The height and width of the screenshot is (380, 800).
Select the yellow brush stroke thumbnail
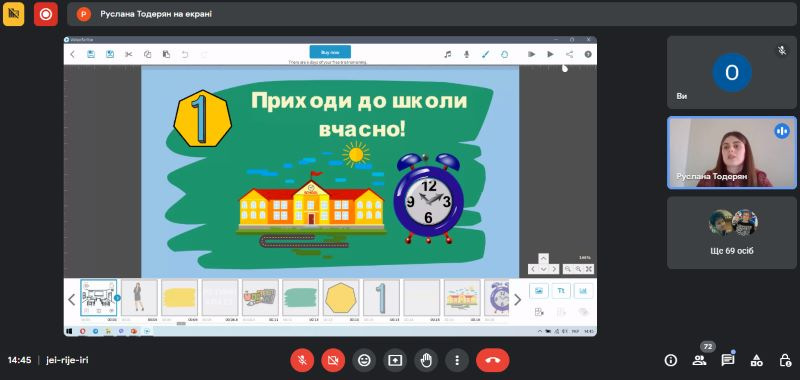click(179, 297)
